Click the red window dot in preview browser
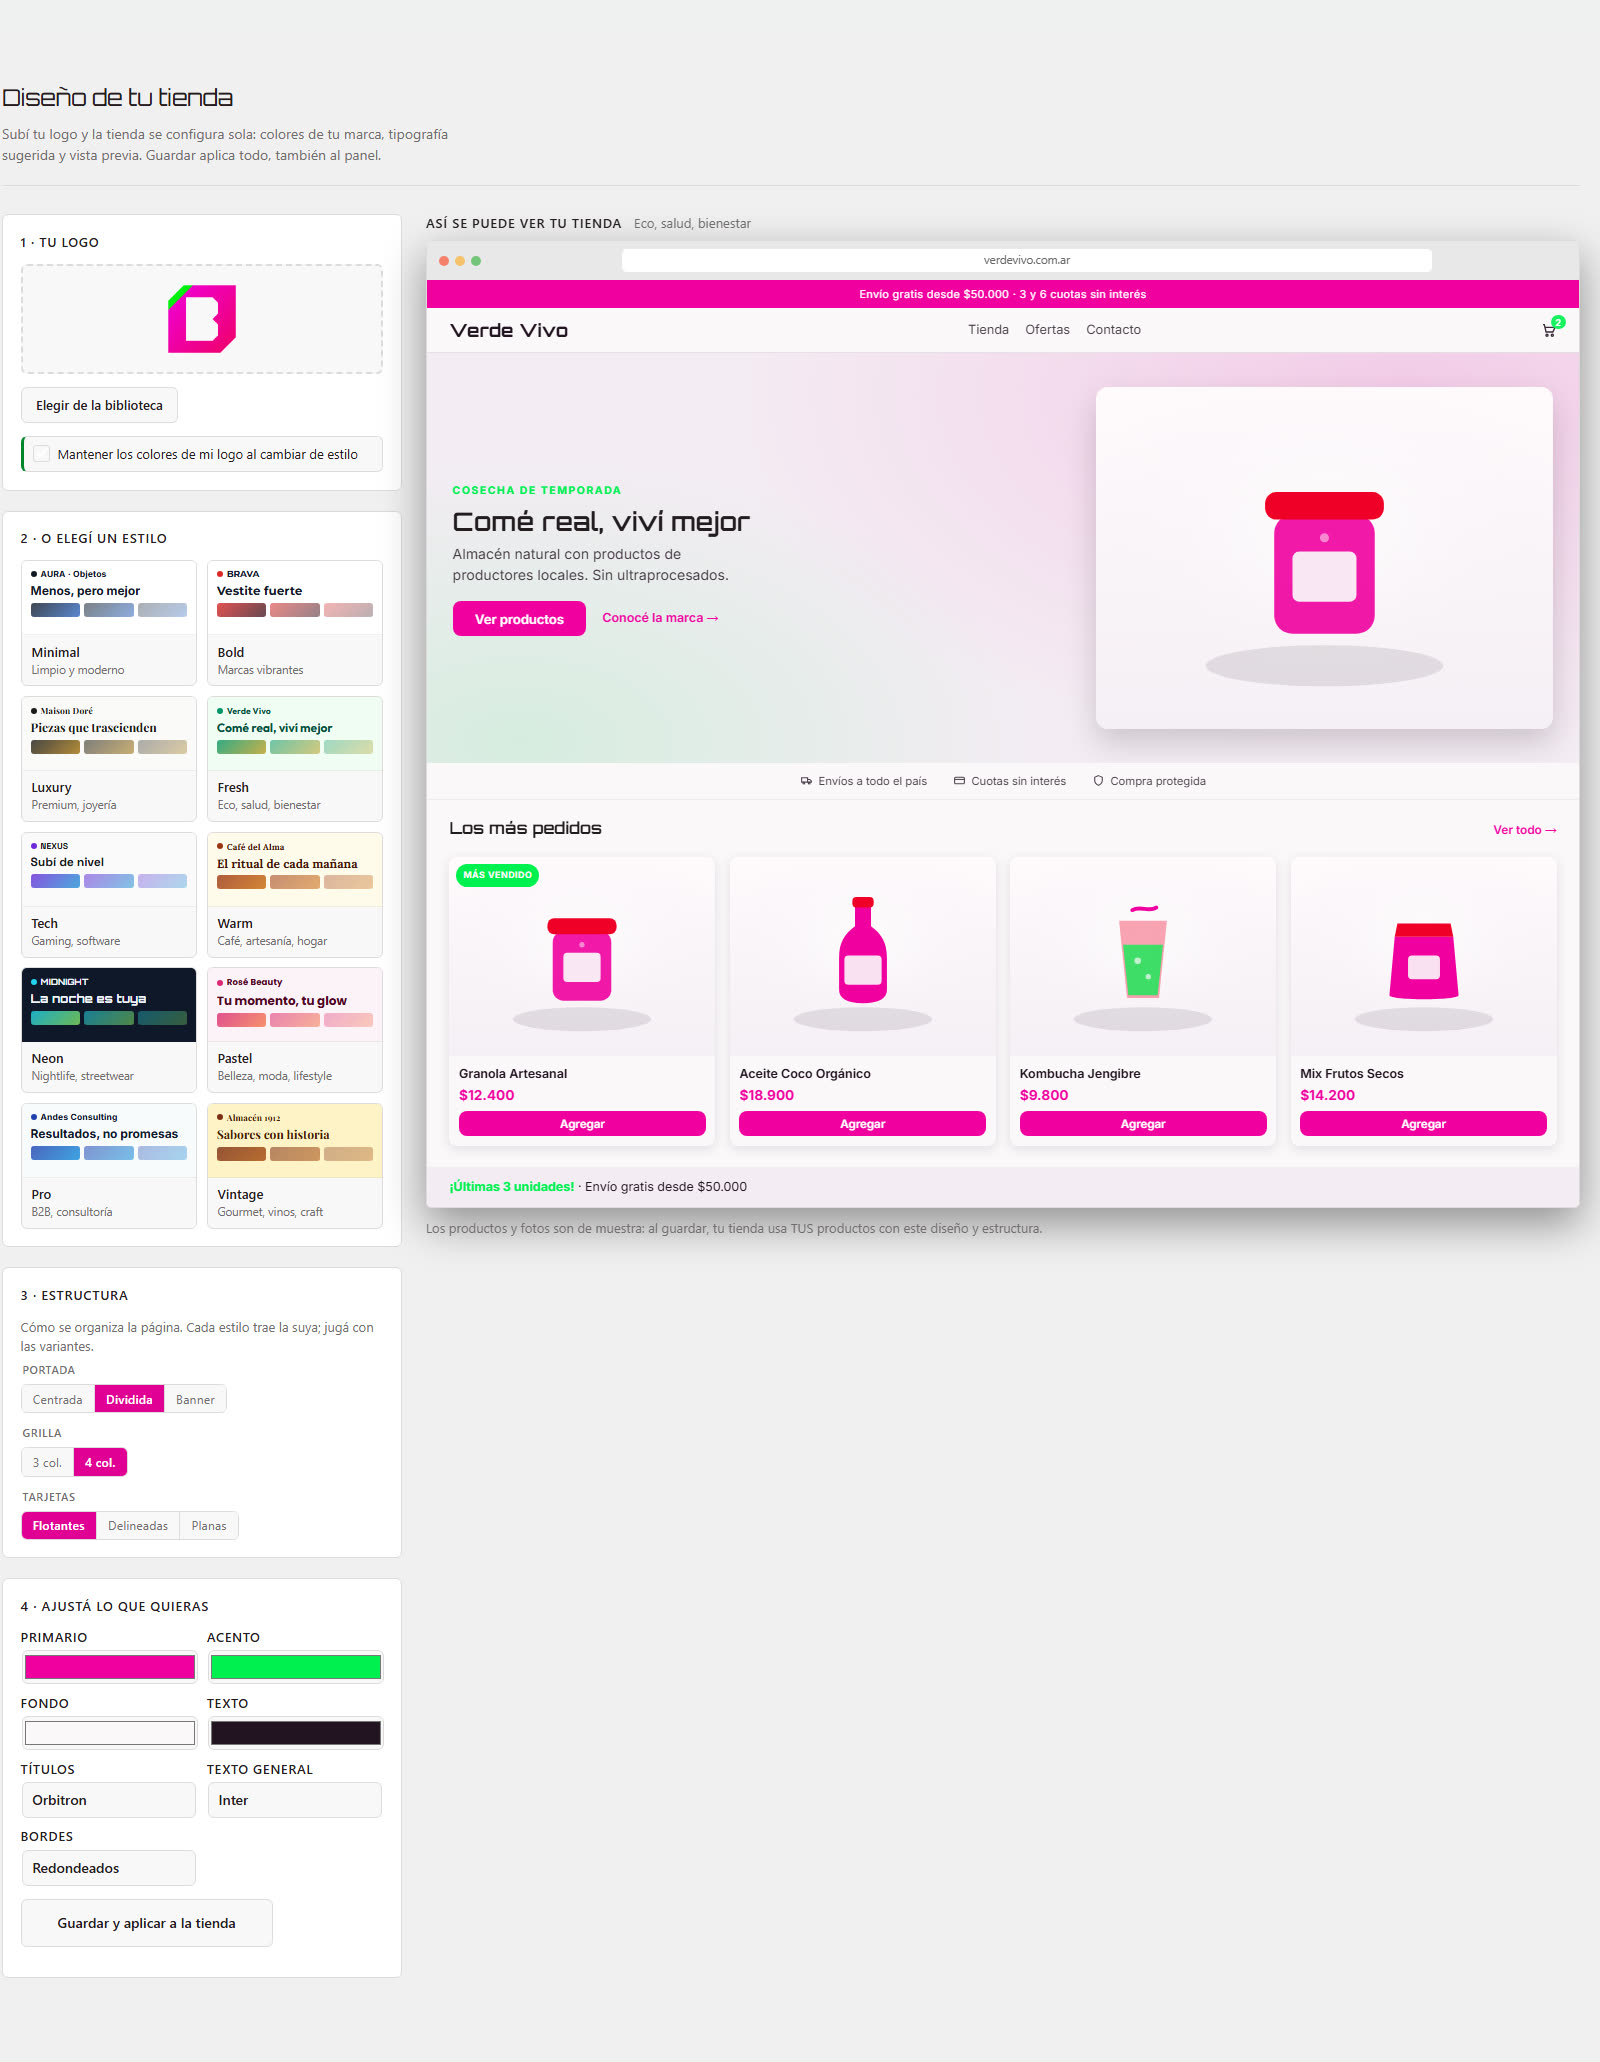 coord(444,261)
